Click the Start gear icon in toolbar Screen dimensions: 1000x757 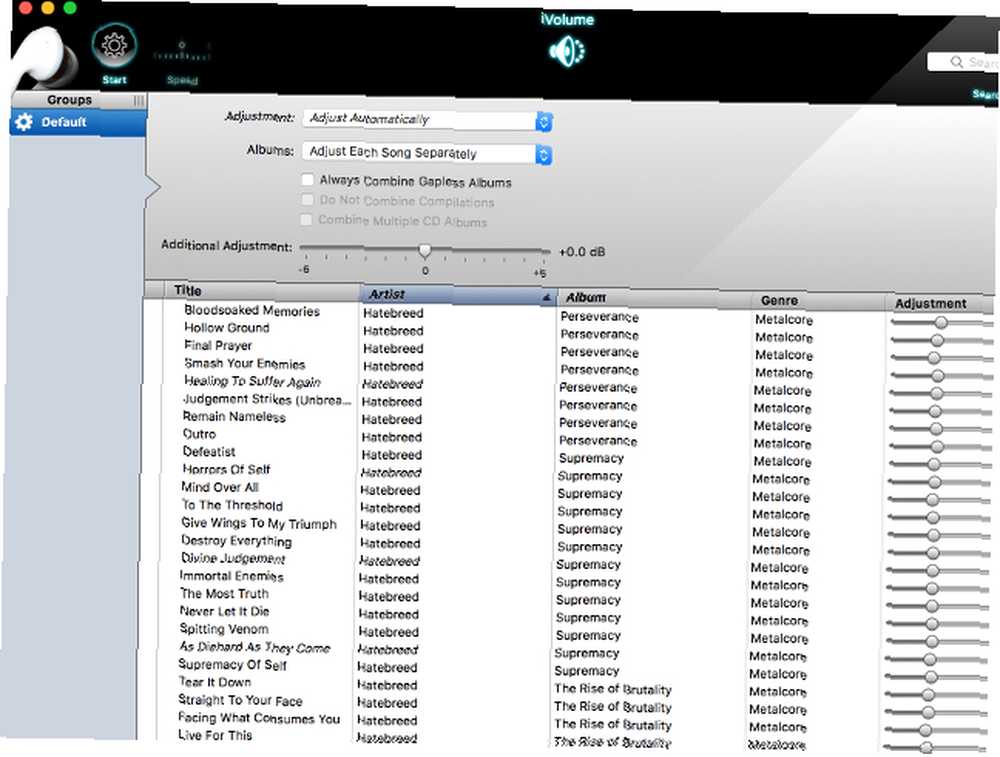click(x=114, y=45)
